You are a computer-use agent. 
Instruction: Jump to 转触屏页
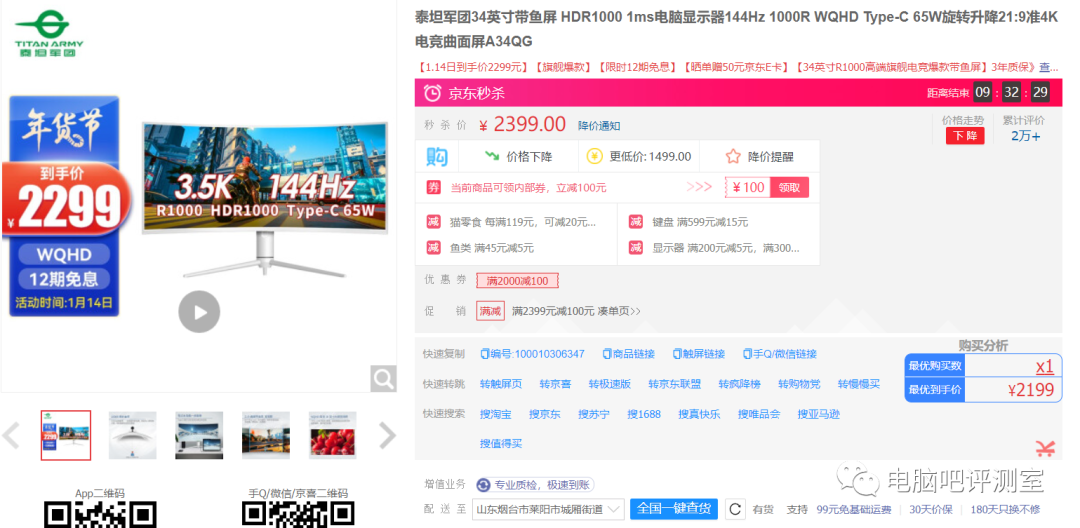coord(501,384)
